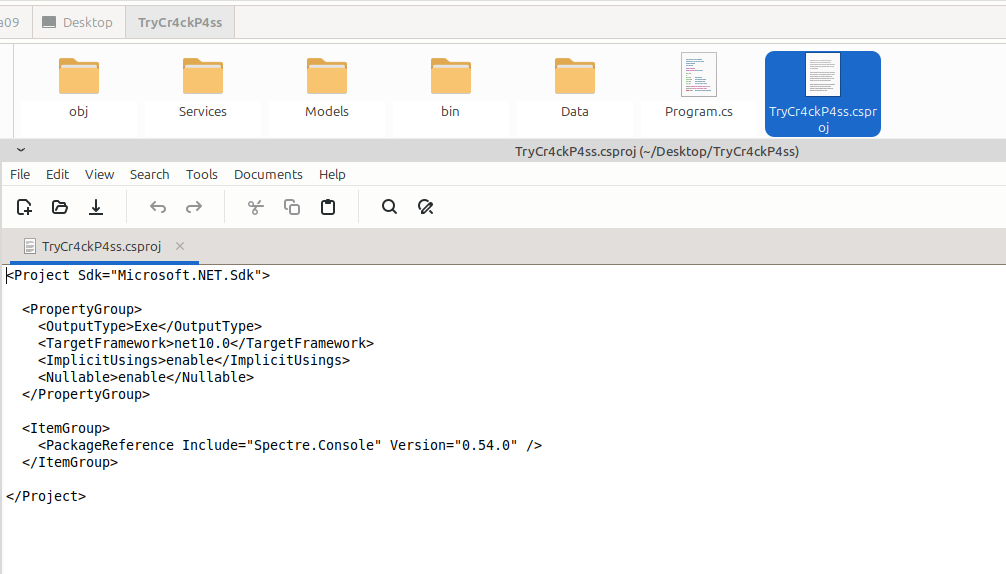
Task: Click the ImplicitUsings enable line
Action: 194,360
